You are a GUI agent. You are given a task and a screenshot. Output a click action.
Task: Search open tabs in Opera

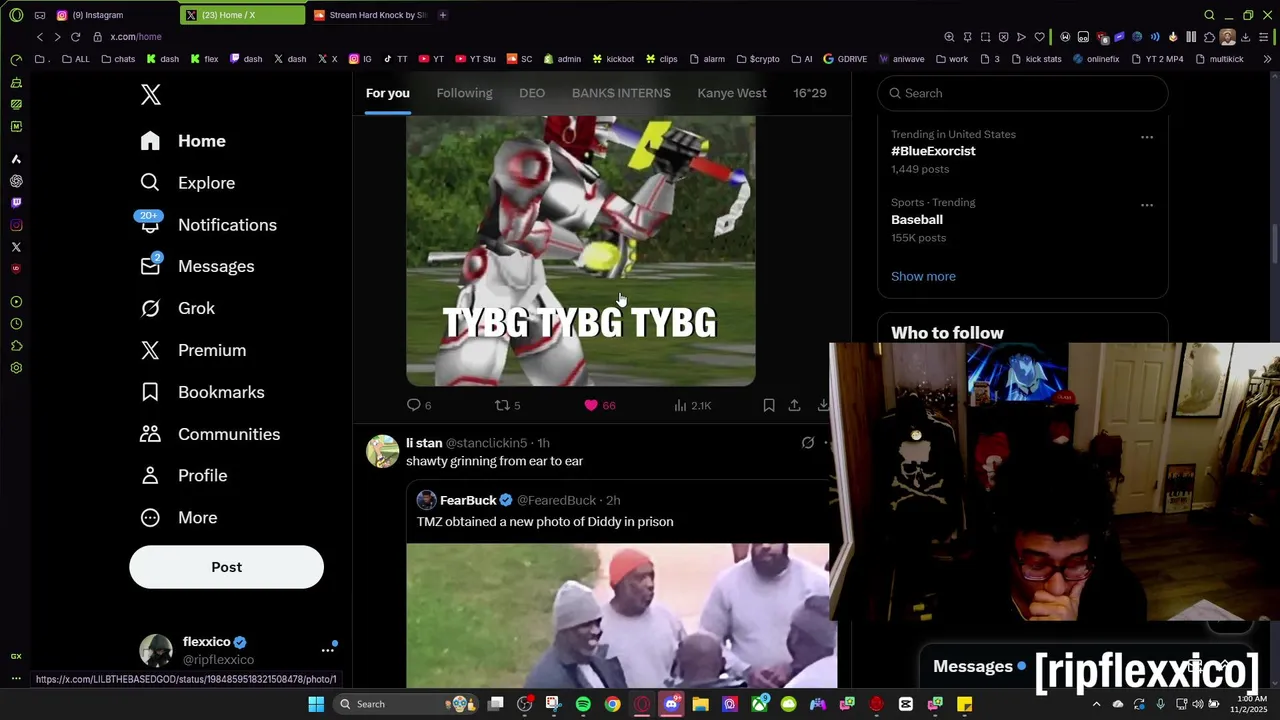click(x=1209, y=15)
